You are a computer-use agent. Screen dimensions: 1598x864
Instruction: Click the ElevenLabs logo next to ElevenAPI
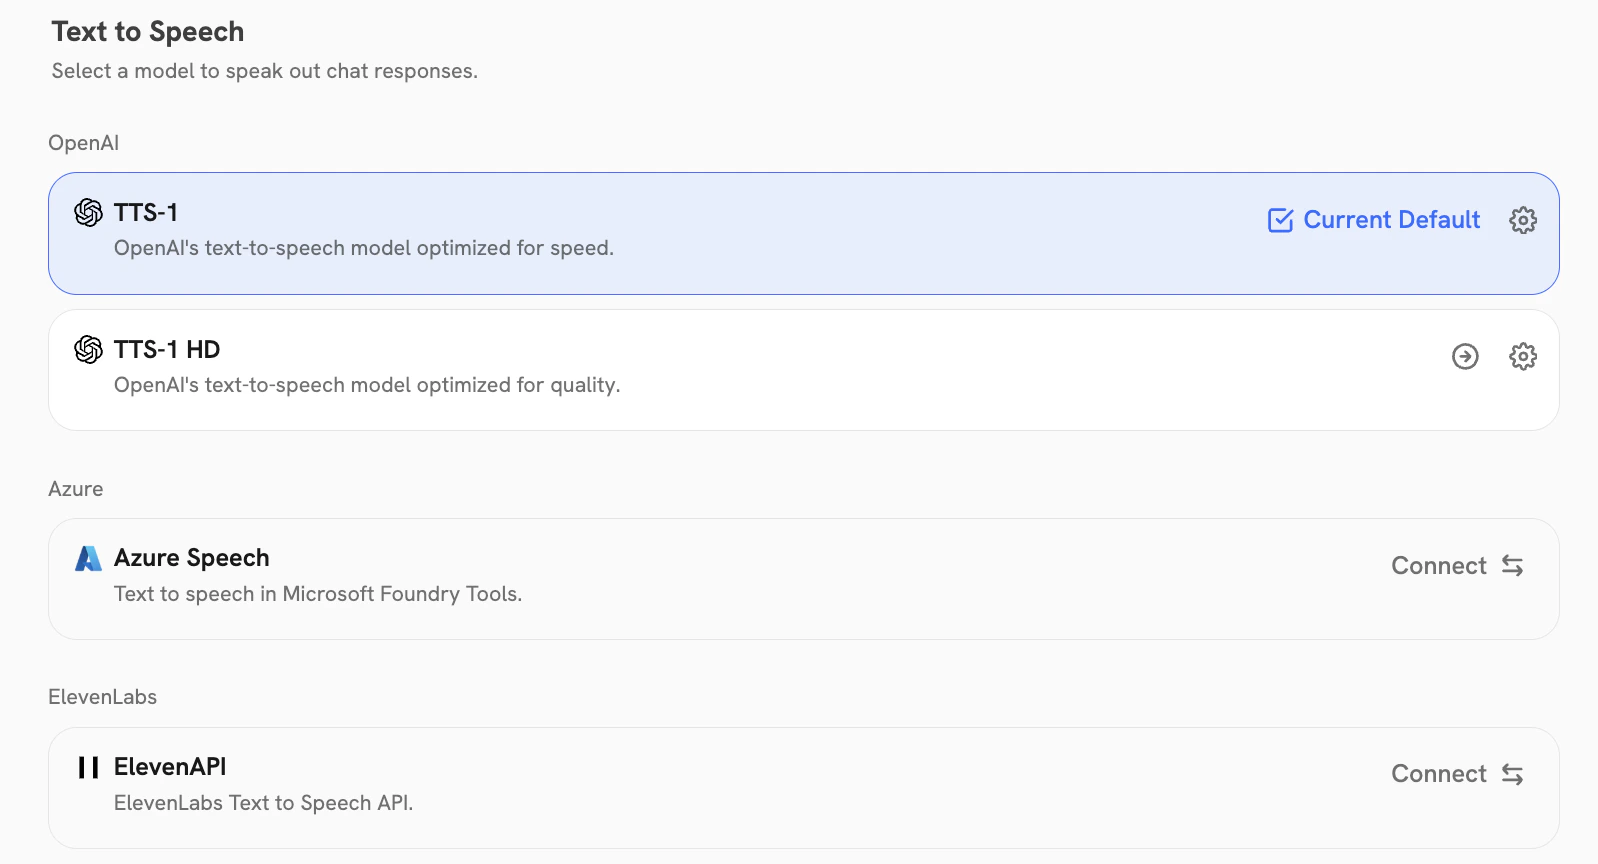point(87,767)
